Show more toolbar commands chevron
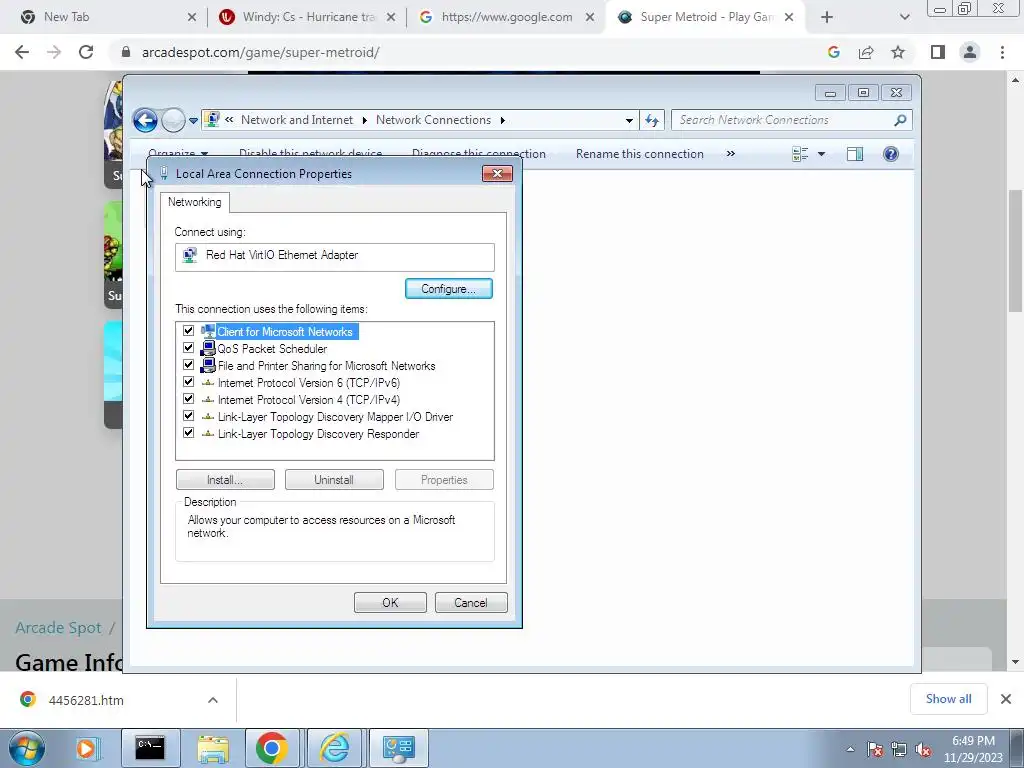 [x=731, y=153]
